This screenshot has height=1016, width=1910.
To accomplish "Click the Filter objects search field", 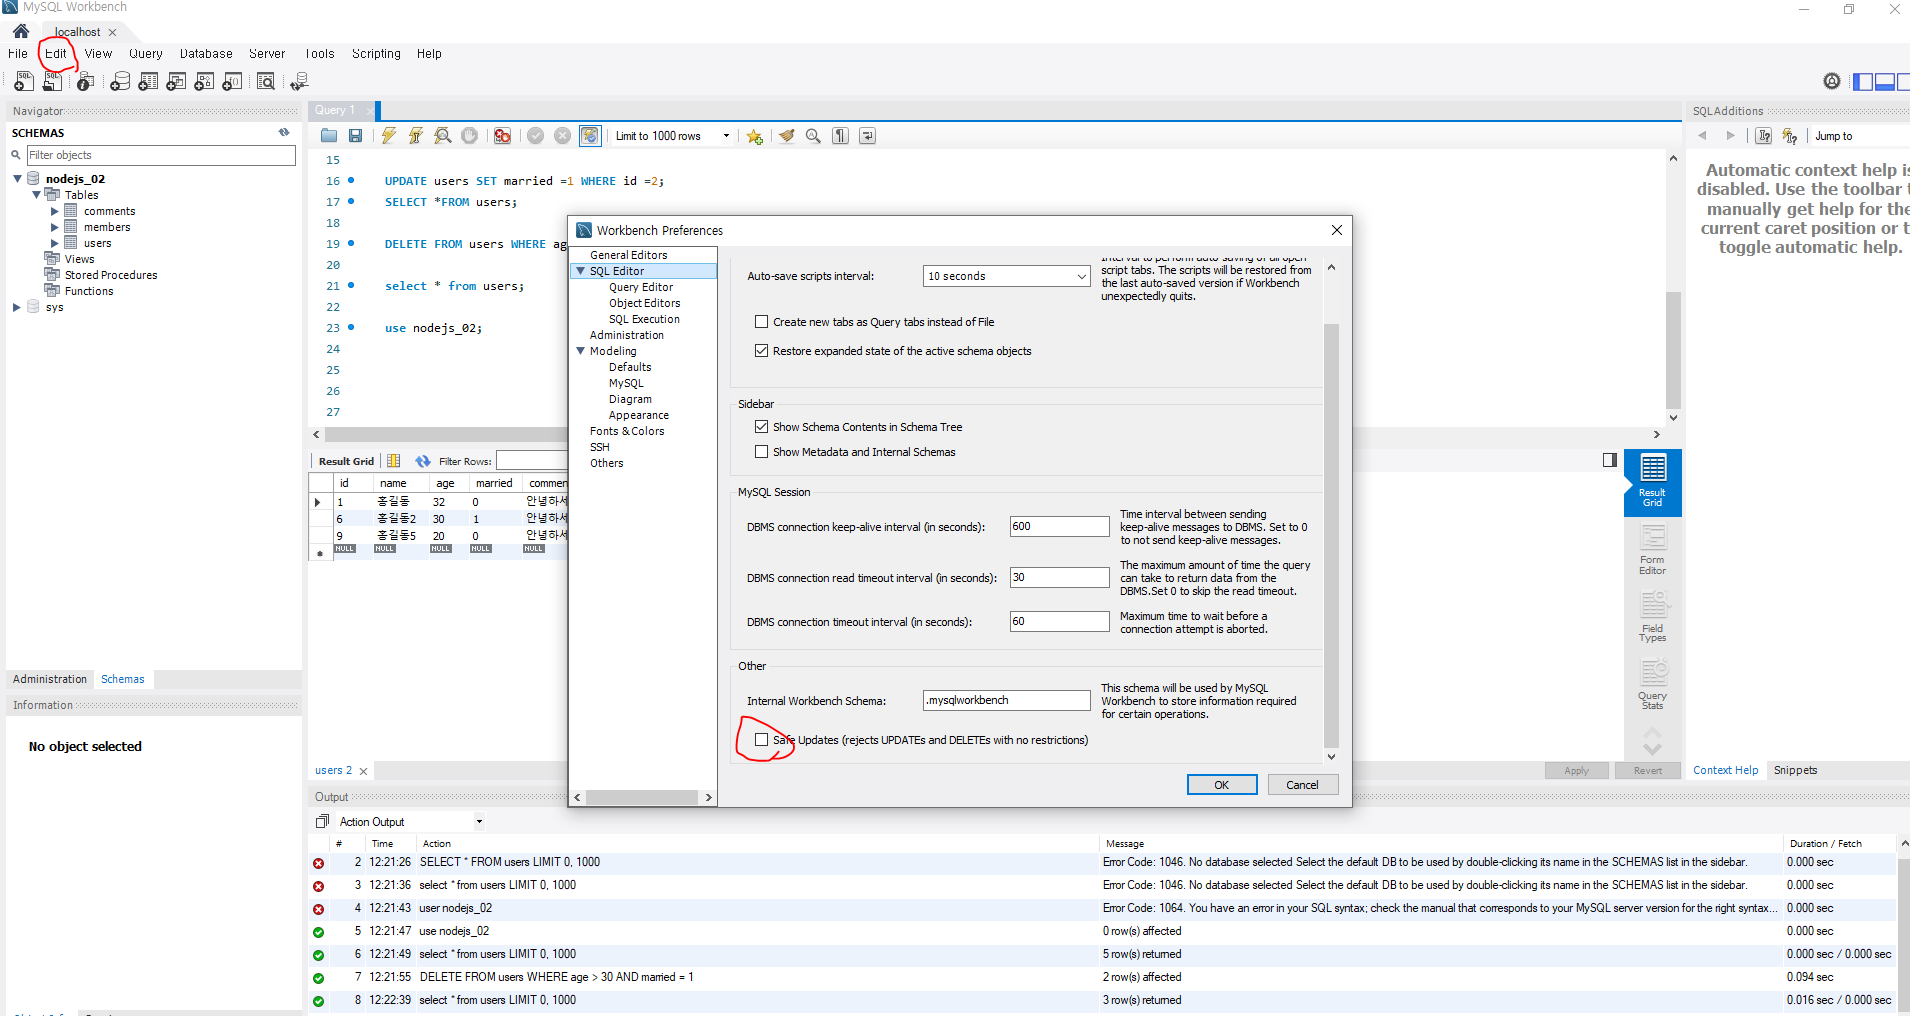I will point(160,155).
